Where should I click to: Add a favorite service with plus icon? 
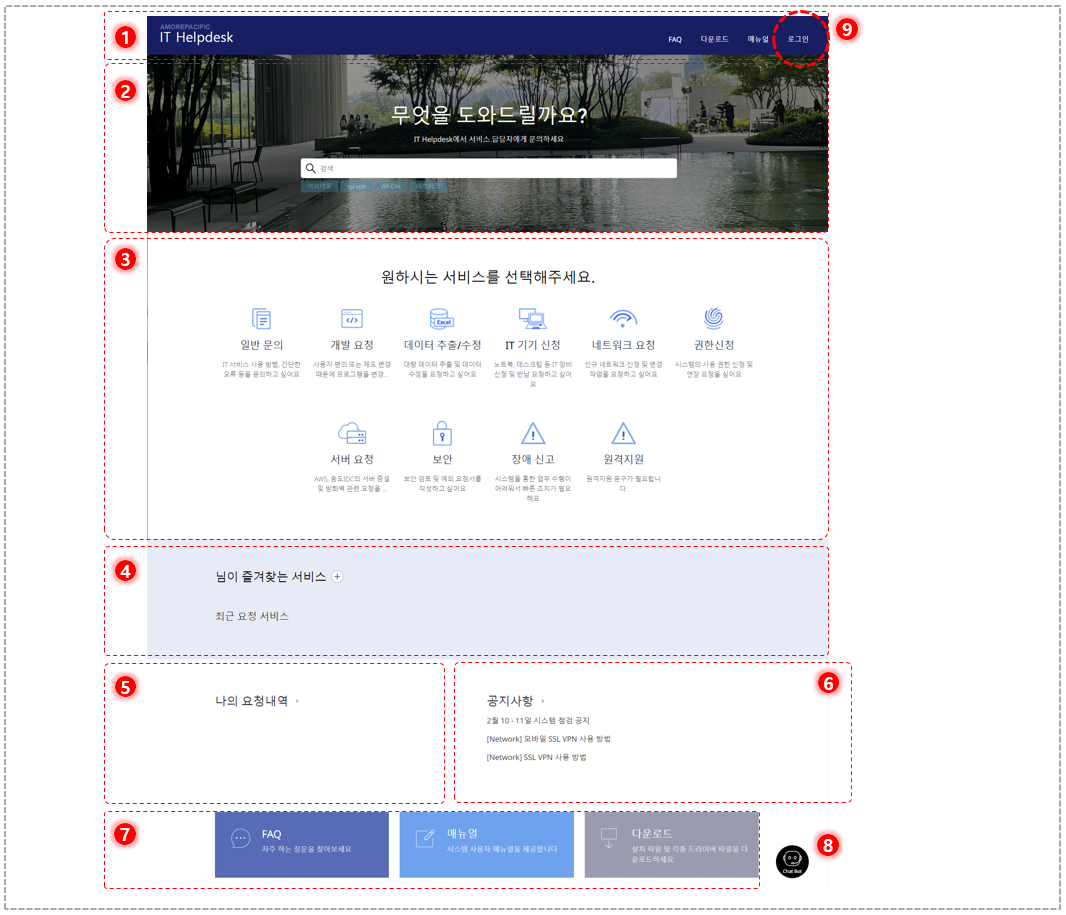(337, 576)
